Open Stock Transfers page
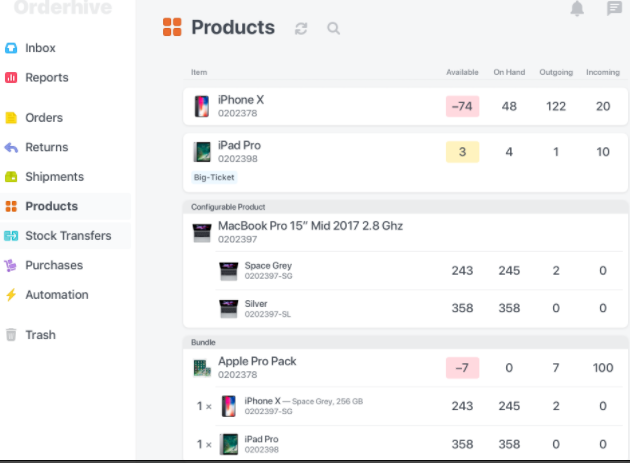This screenshot has width=630, height=463. click(x=67, y=236)
